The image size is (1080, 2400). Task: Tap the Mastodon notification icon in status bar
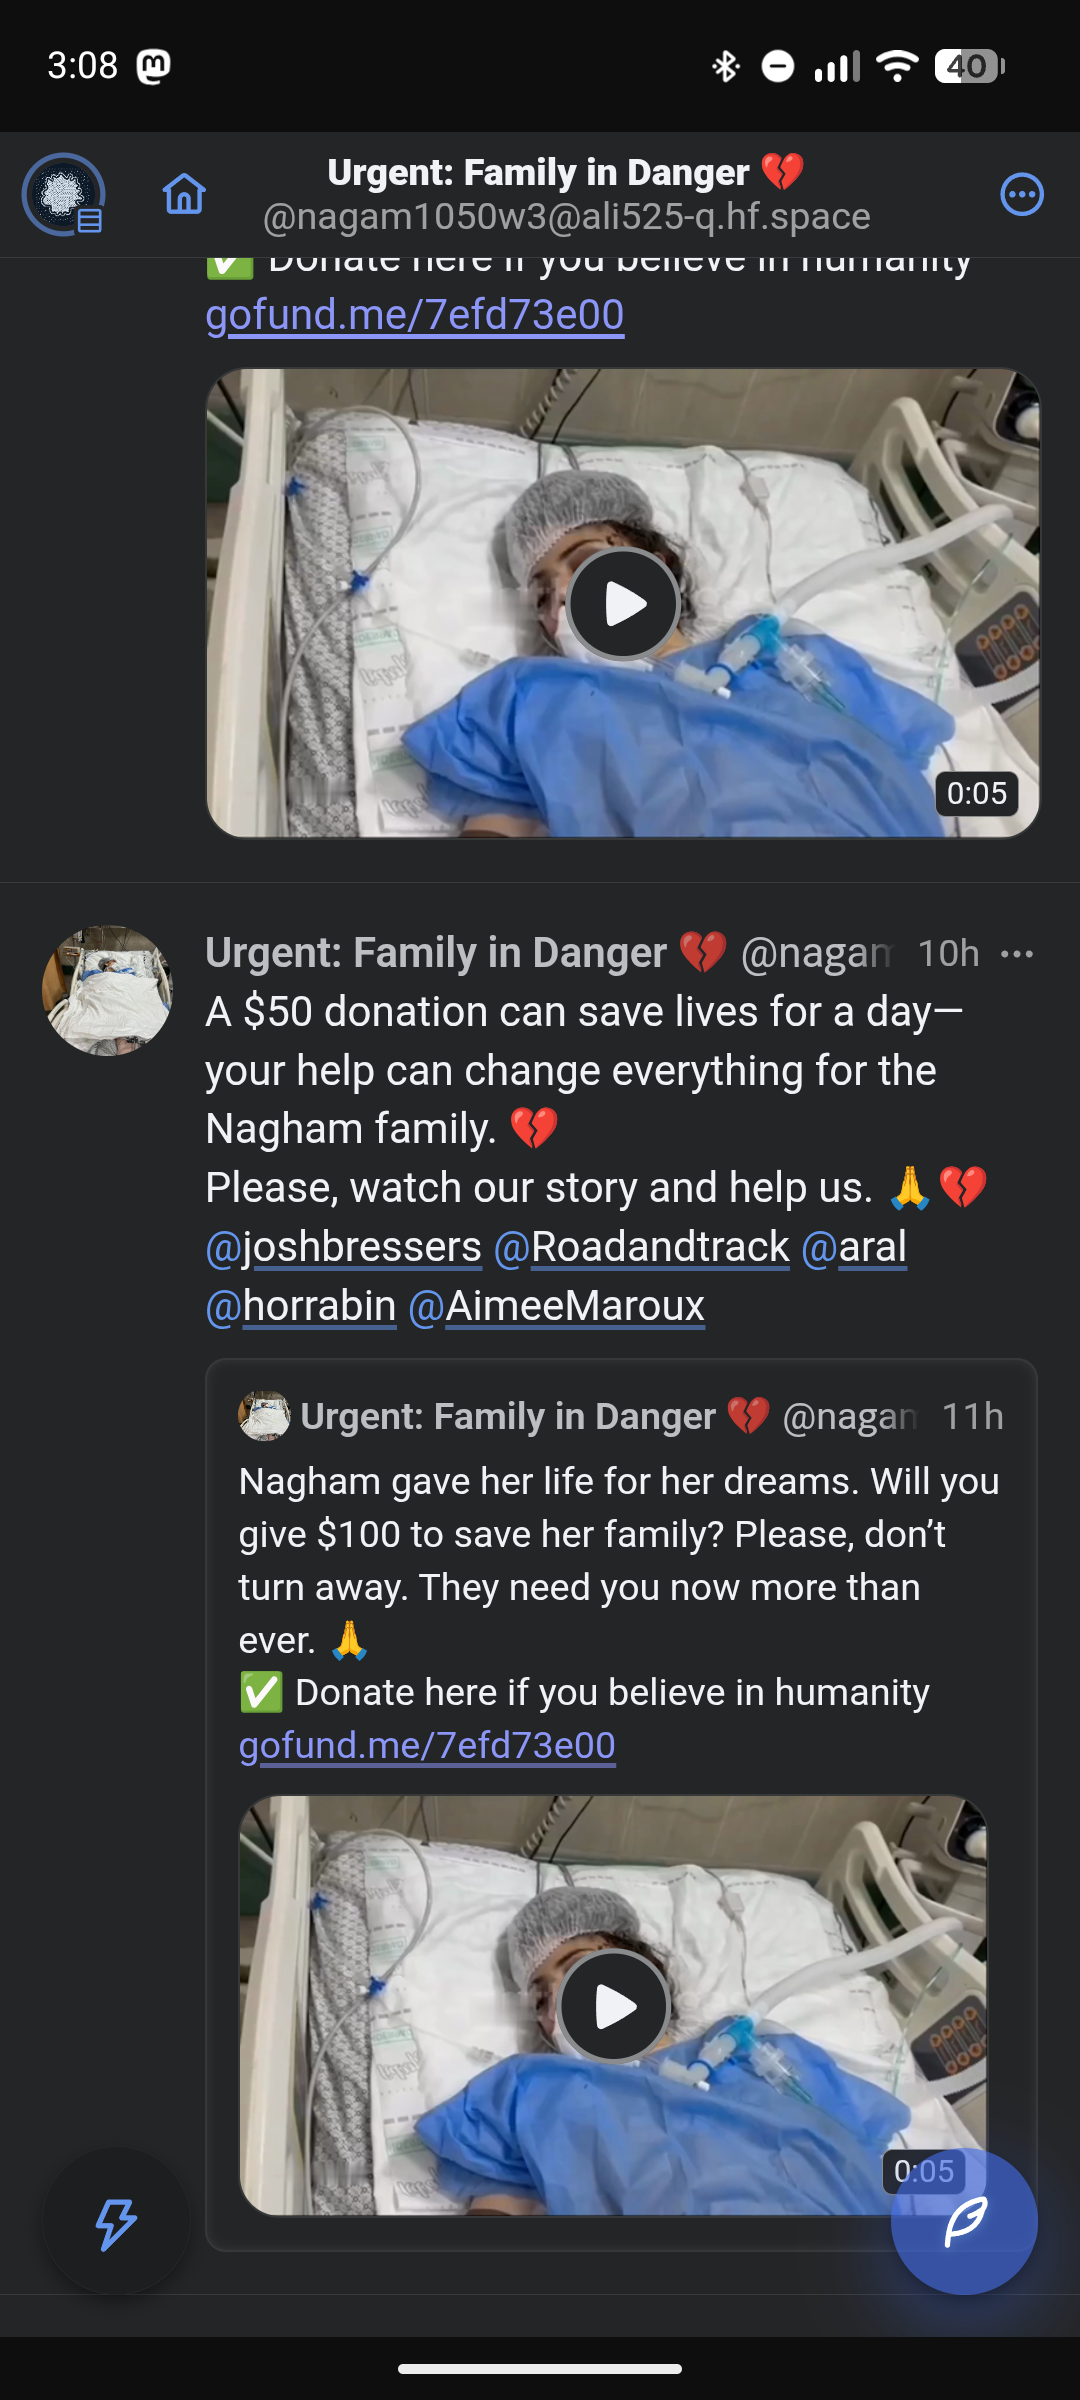coord(153,66)
